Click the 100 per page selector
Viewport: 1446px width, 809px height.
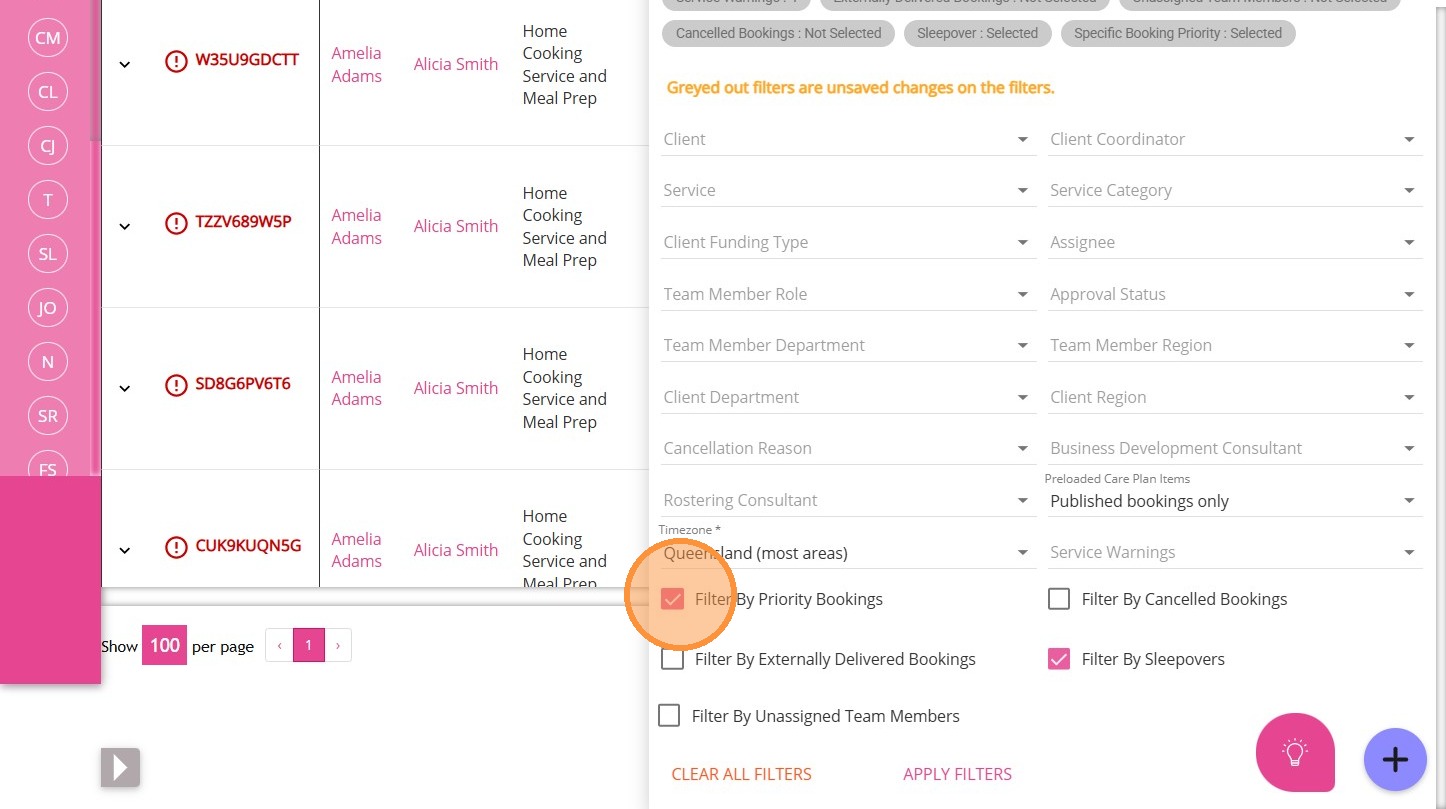[164, 646]
